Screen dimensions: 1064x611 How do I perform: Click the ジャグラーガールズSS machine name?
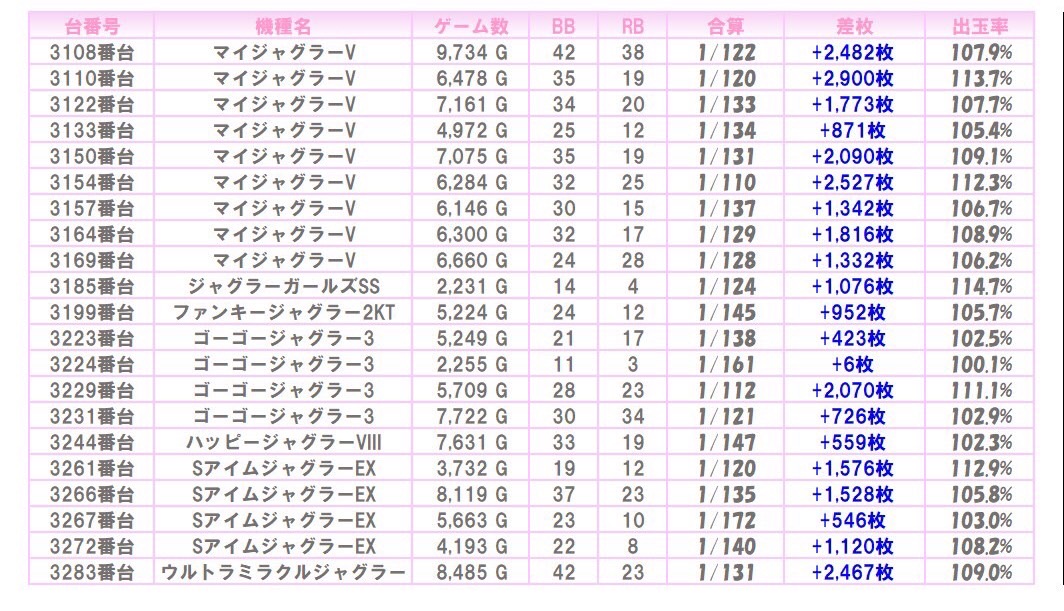point(283,286)
